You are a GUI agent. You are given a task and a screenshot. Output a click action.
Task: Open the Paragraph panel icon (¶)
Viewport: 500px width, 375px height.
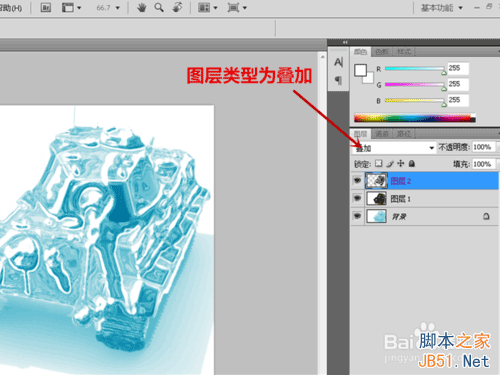[x=338, y=80]
